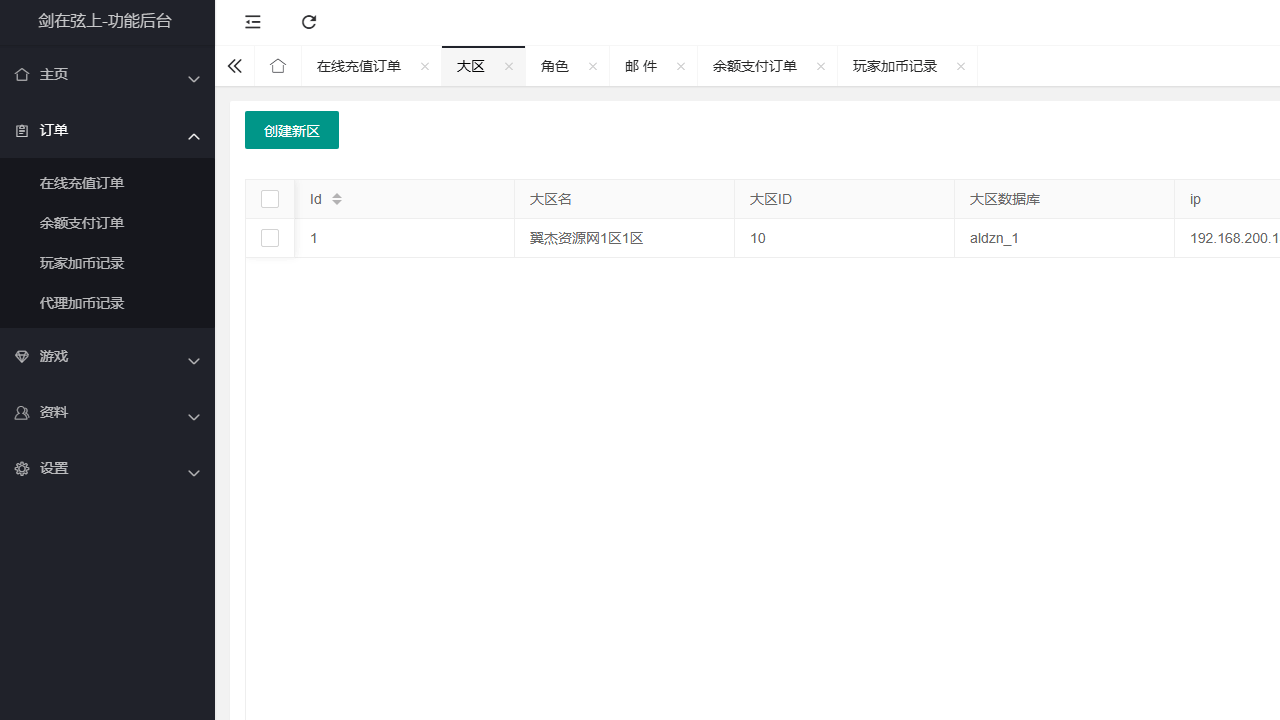Select the 大区 tab
The image size is (1280, 720).
(471, 66)
